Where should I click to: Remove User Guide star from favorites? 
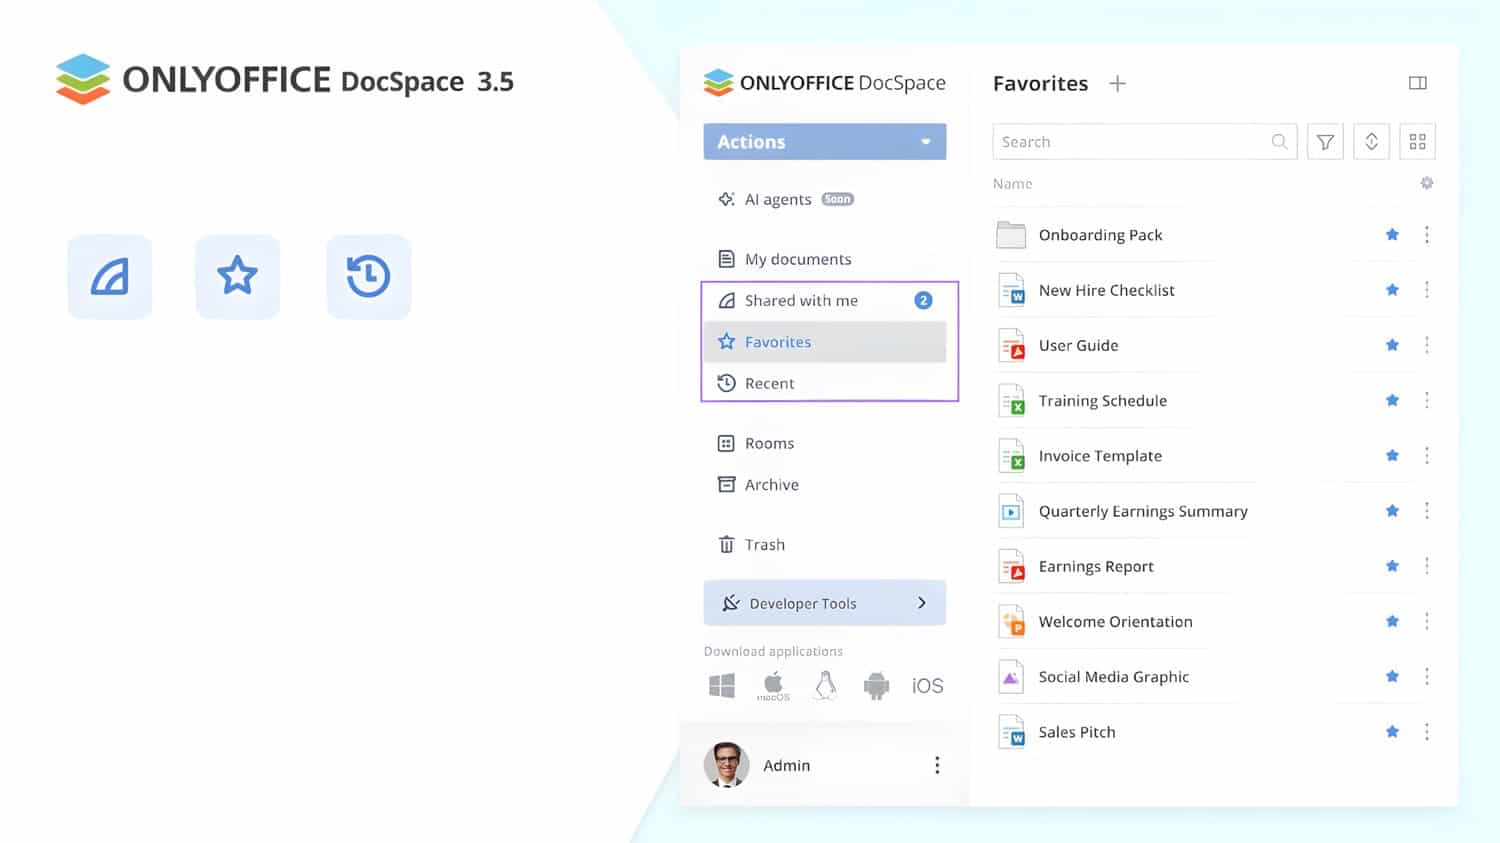(1392, 345)
